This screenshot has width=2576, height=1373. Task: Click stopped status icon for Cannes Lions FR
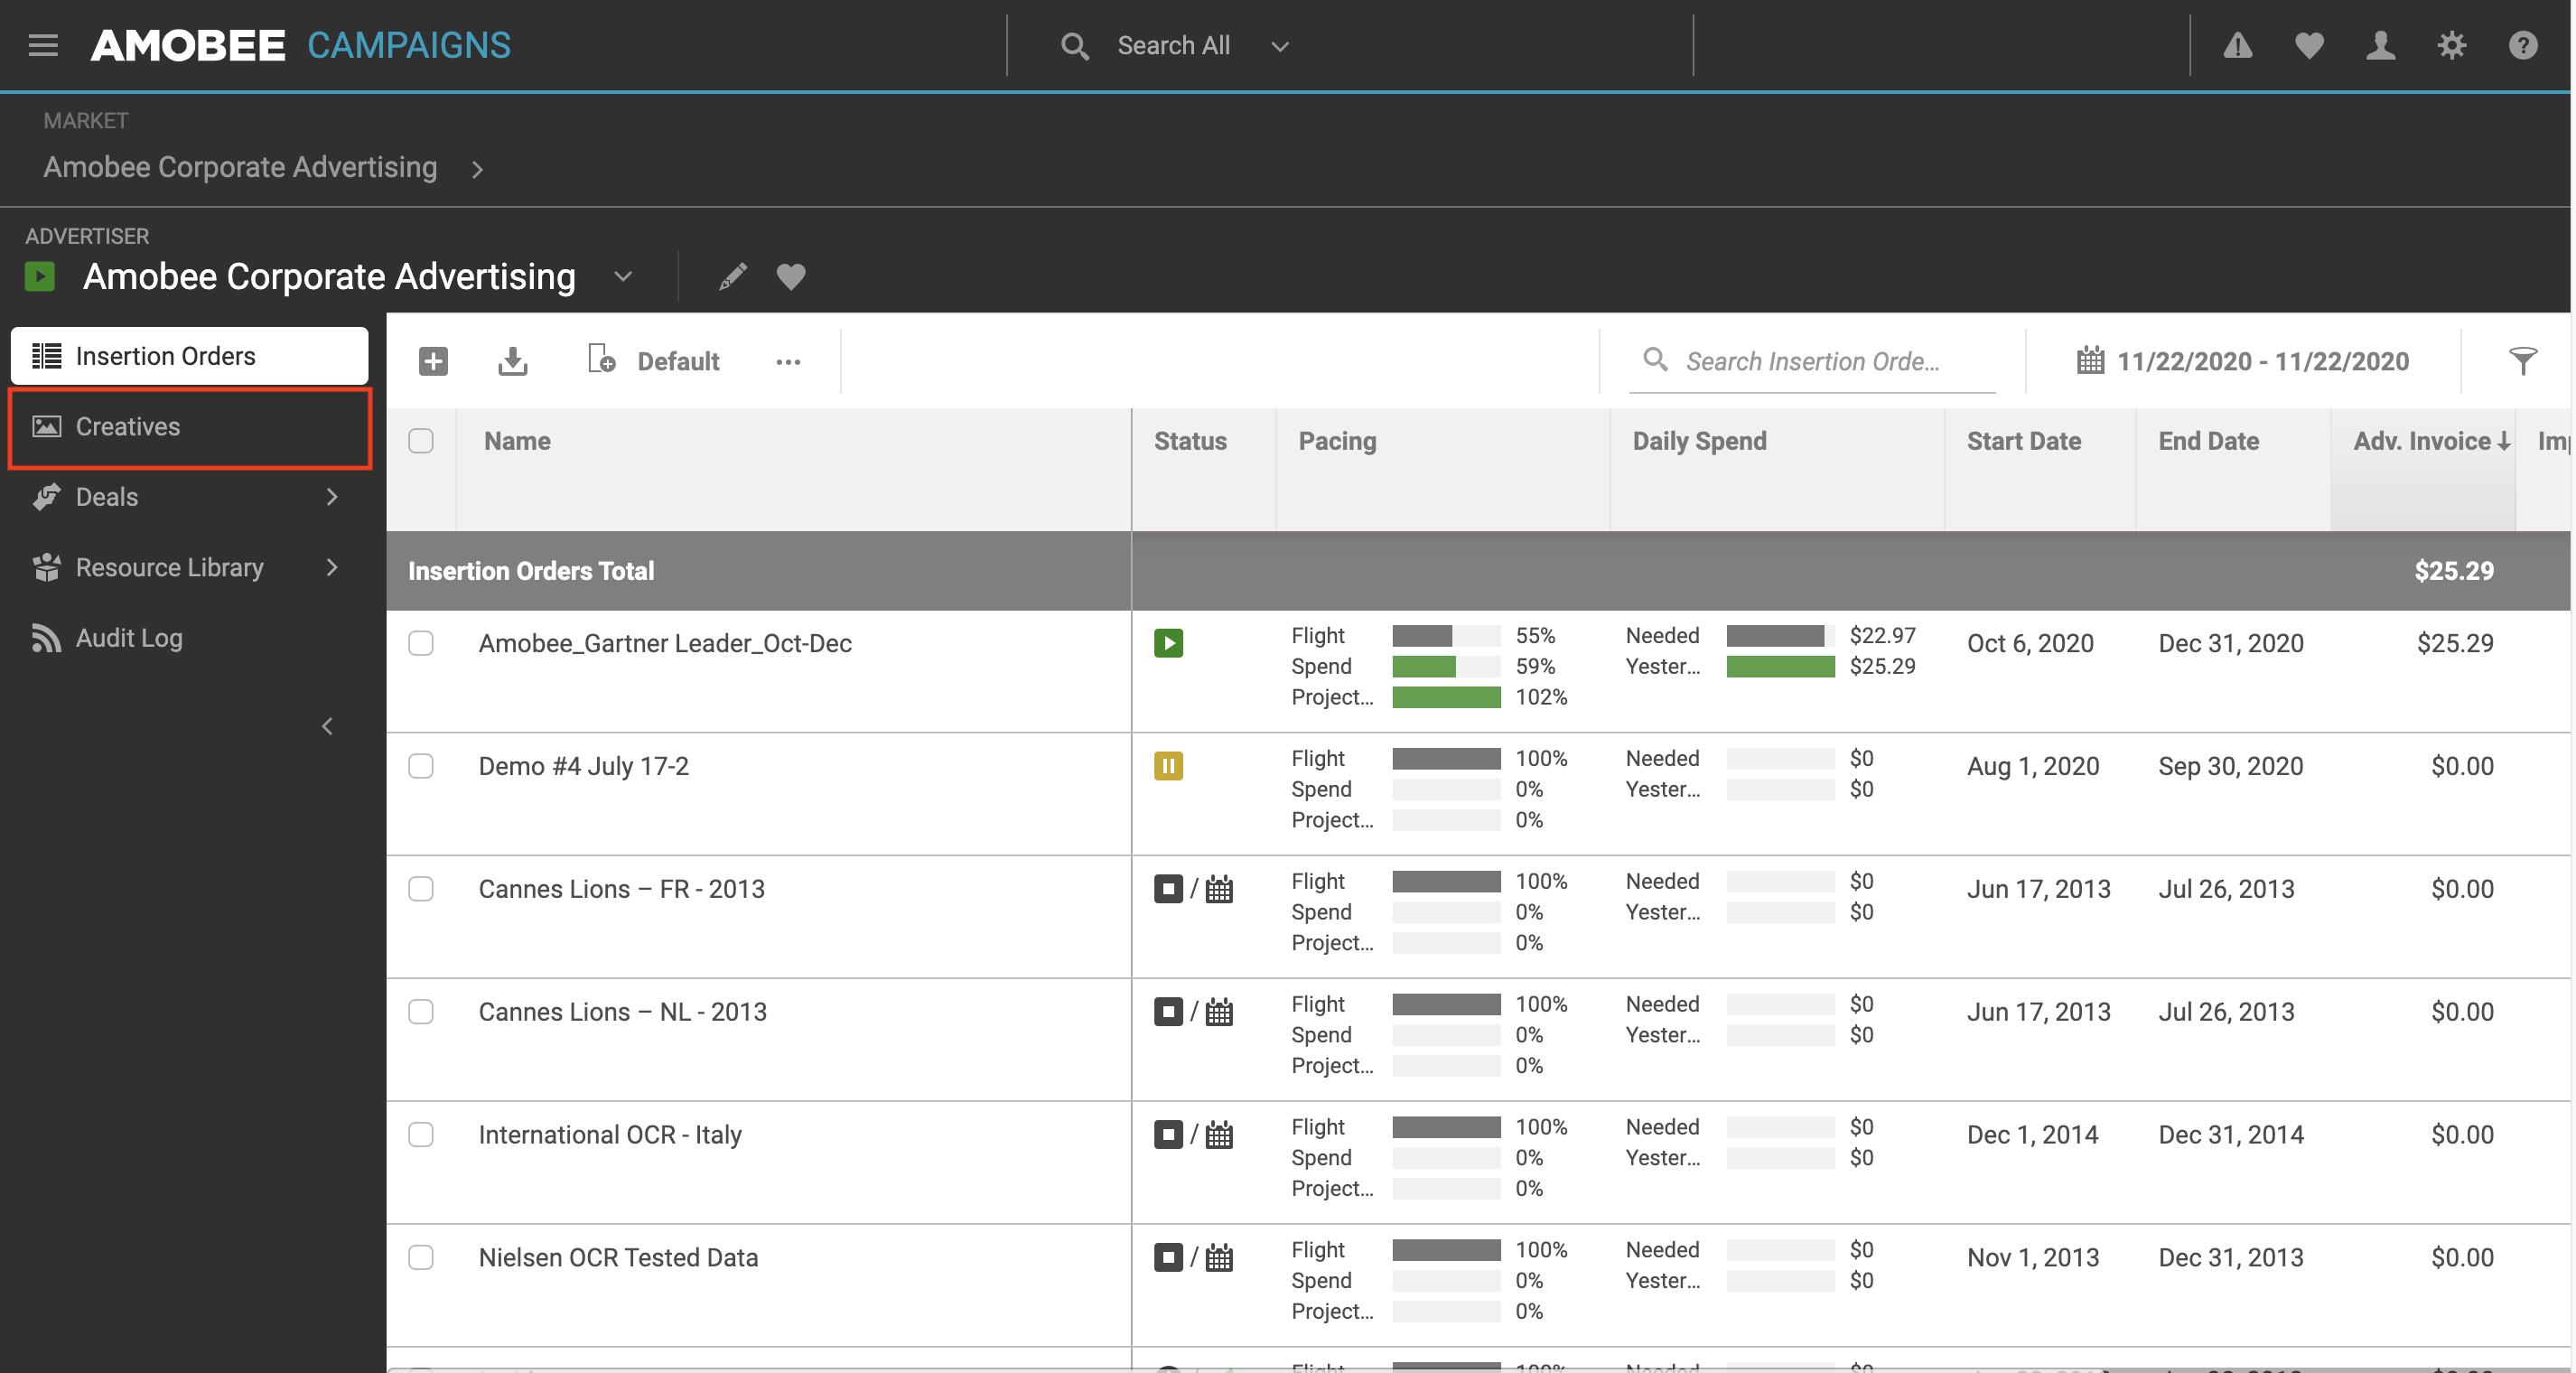pyautogui.click(x=1168, y=889)
